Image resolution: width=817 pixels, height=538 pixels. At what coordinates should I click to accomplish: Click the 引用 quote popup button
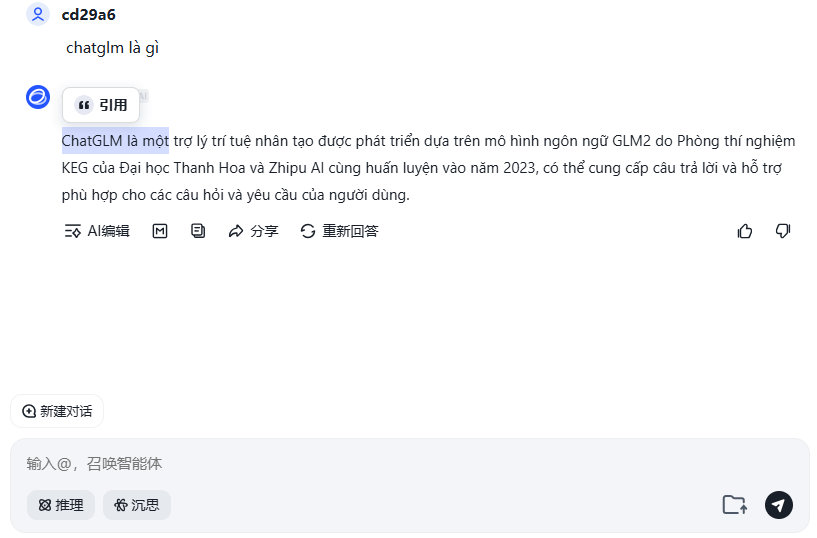tap(101, 105)
